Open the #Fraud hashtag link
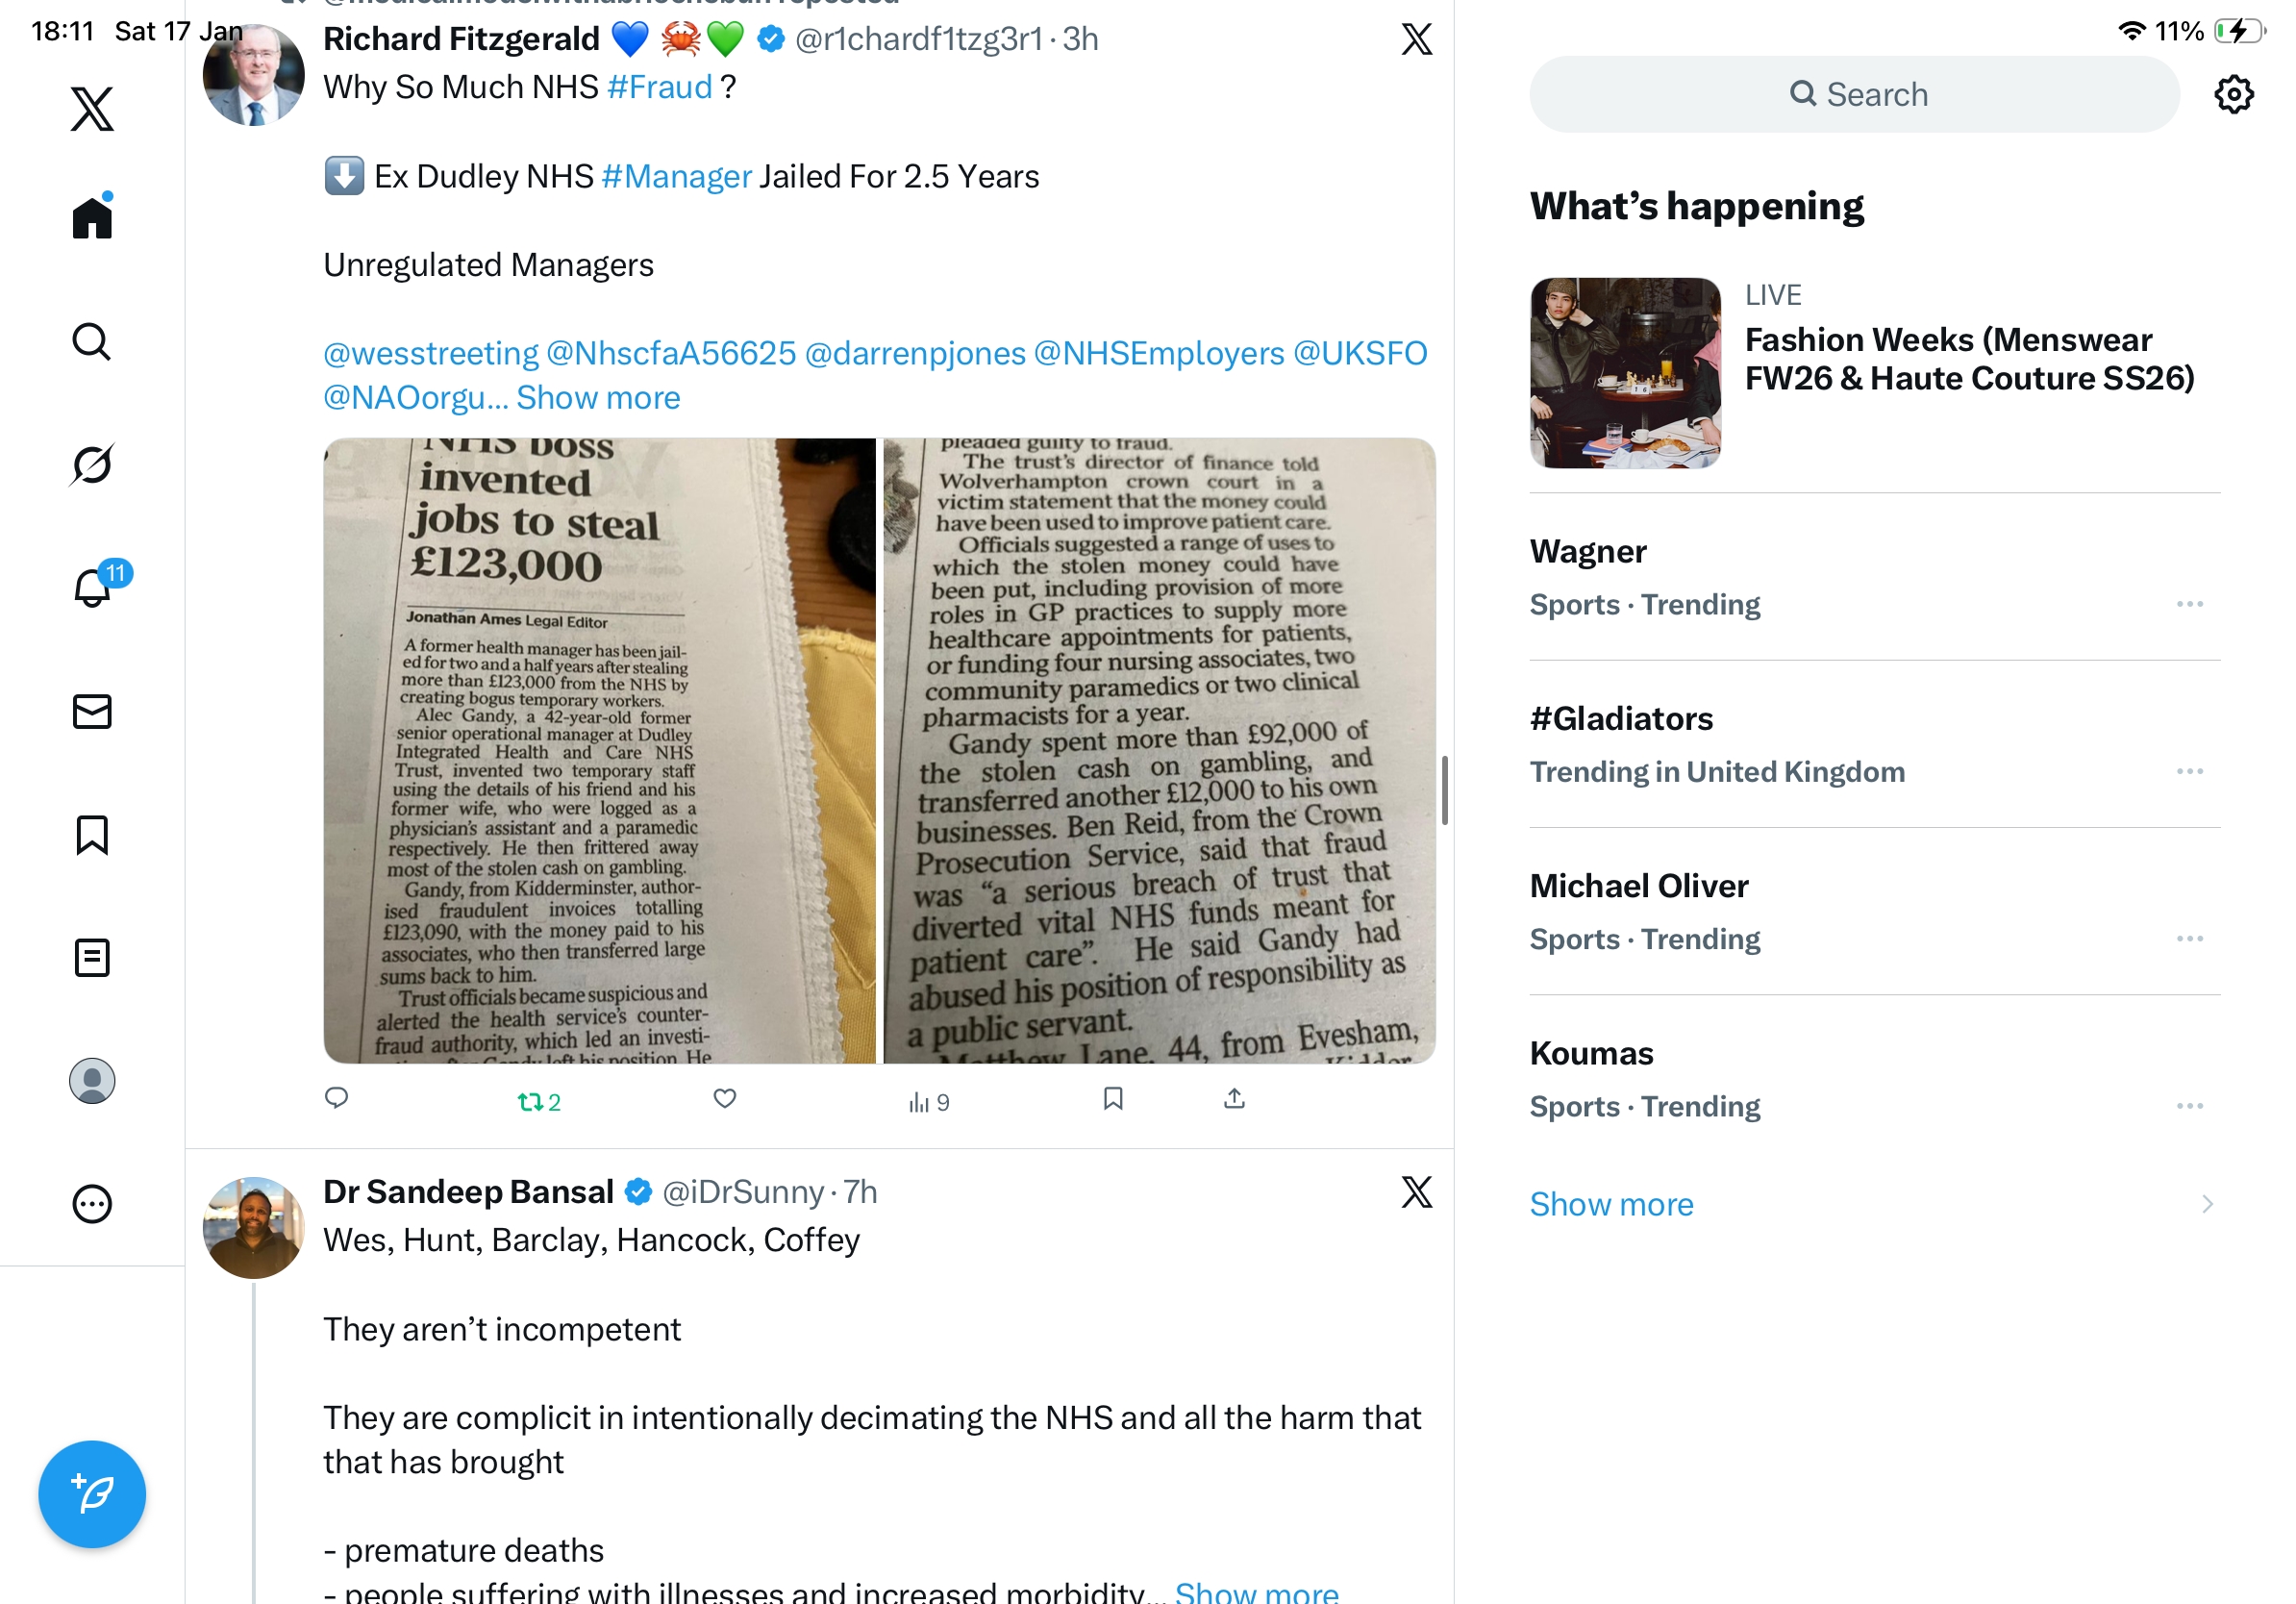 click(x=659, y=87)
